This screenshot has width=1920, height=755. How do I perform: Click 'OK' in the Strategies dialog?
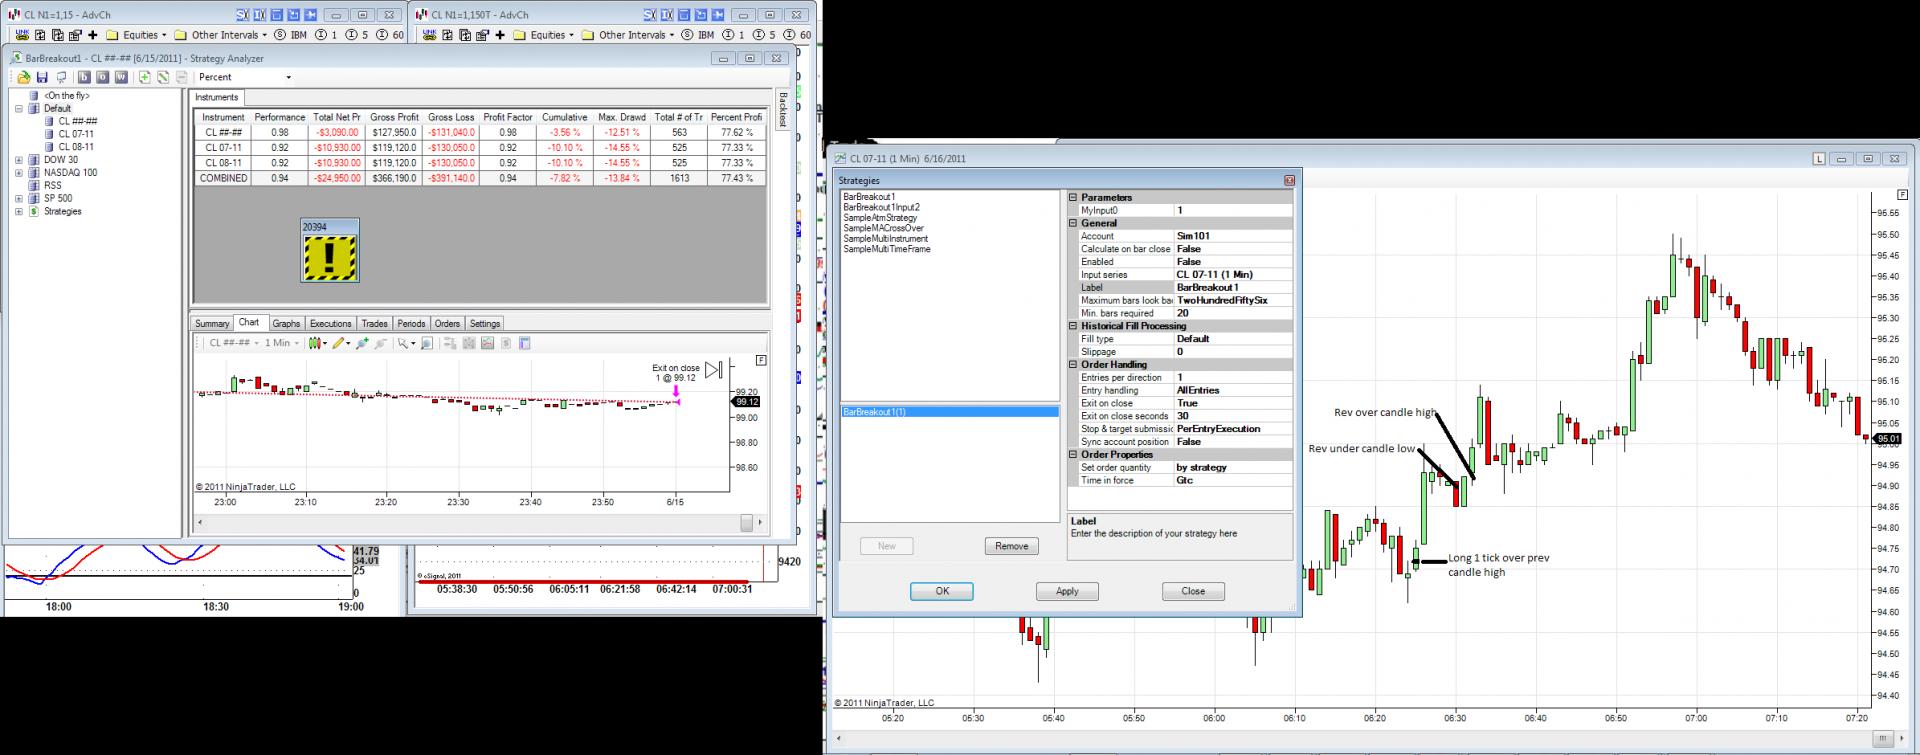pos(942,591)
